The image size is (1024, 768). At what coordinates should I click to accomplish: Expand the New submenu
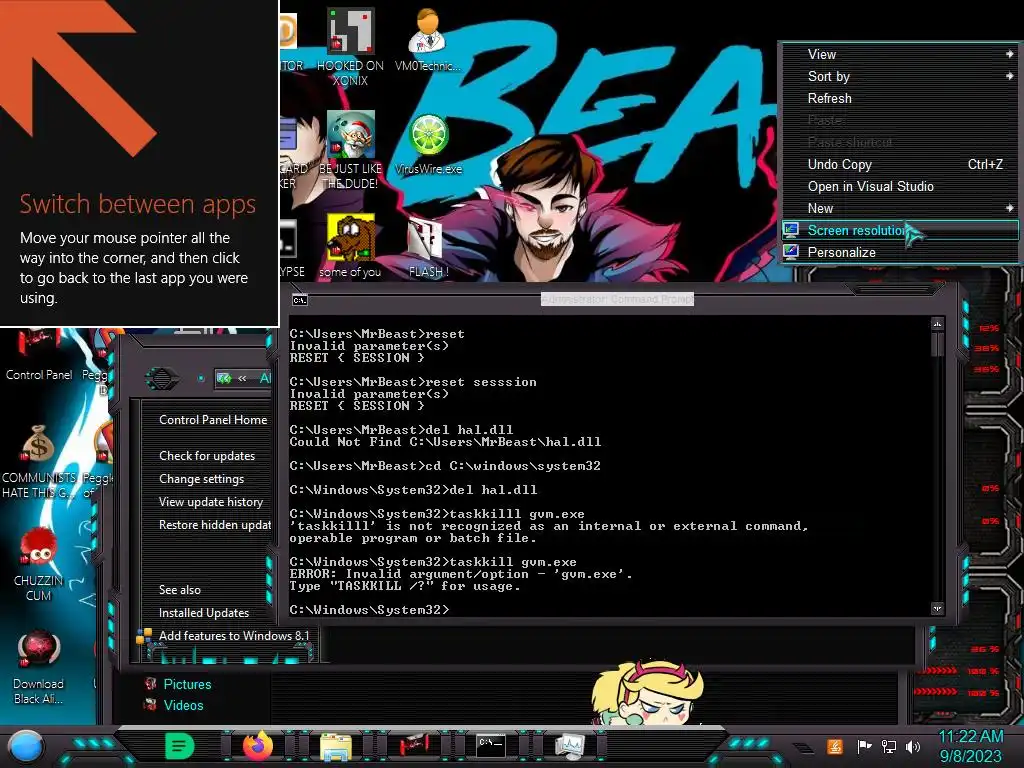tap(900, 208)
